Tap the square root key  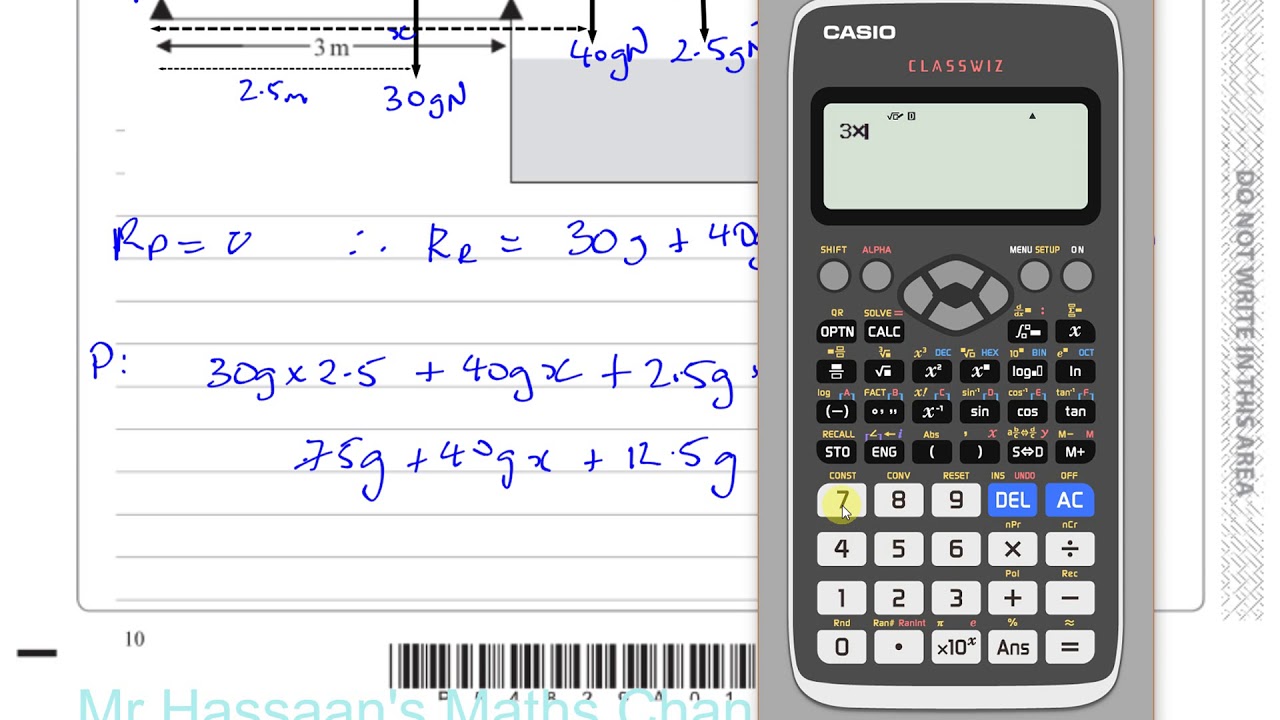point(884,371)
